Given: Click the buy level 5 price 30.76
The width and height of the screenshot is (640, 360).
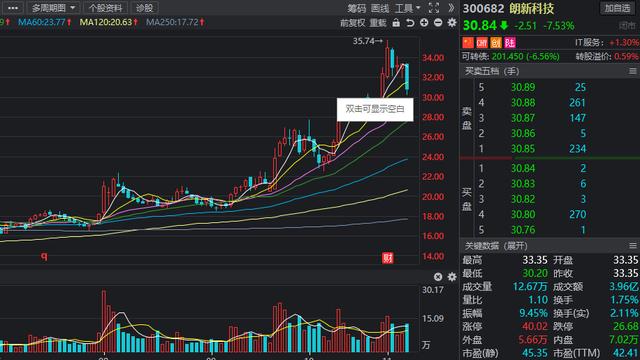Looking at the screenshot, I should pos(523,230).
